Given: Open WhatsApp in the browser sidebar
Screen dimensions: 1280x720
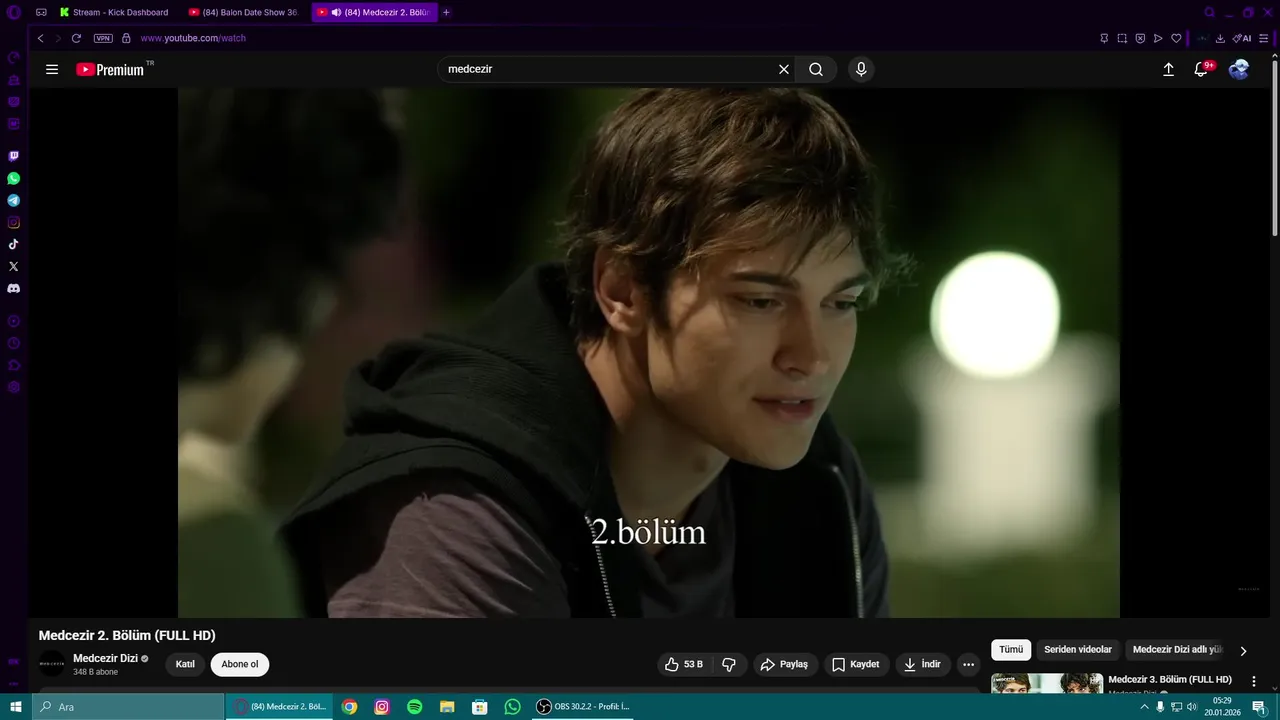Looking at the screenshot, I should click(13, 178).
